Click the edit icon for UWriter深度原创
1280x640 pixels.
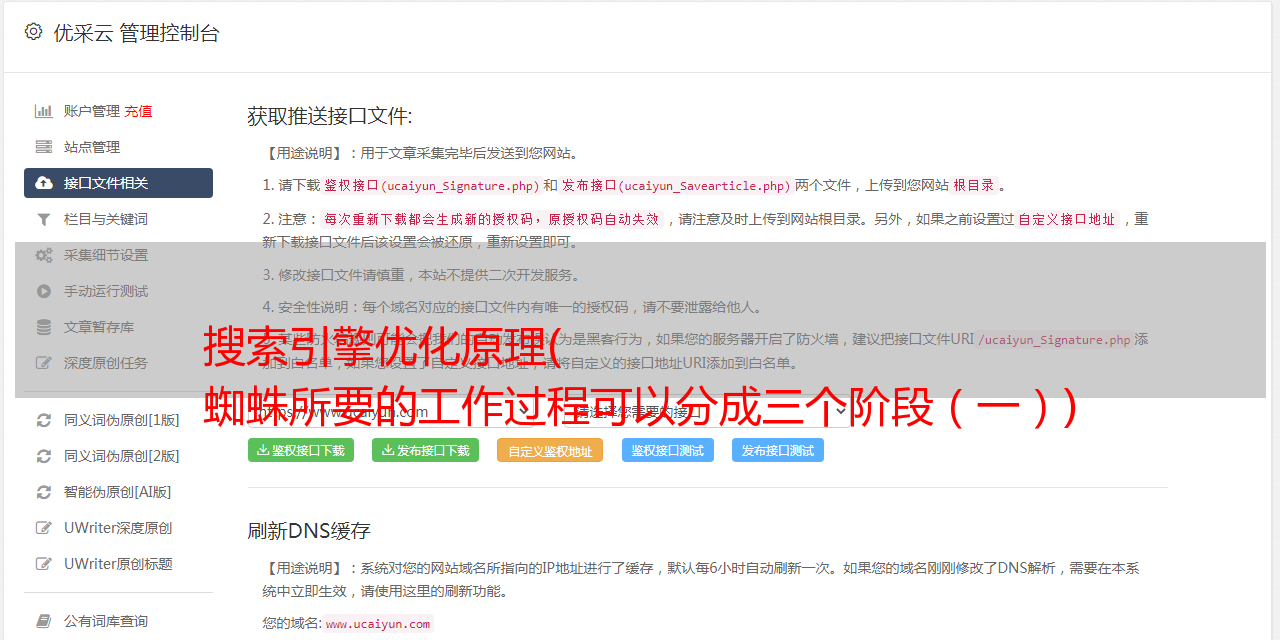44,528
